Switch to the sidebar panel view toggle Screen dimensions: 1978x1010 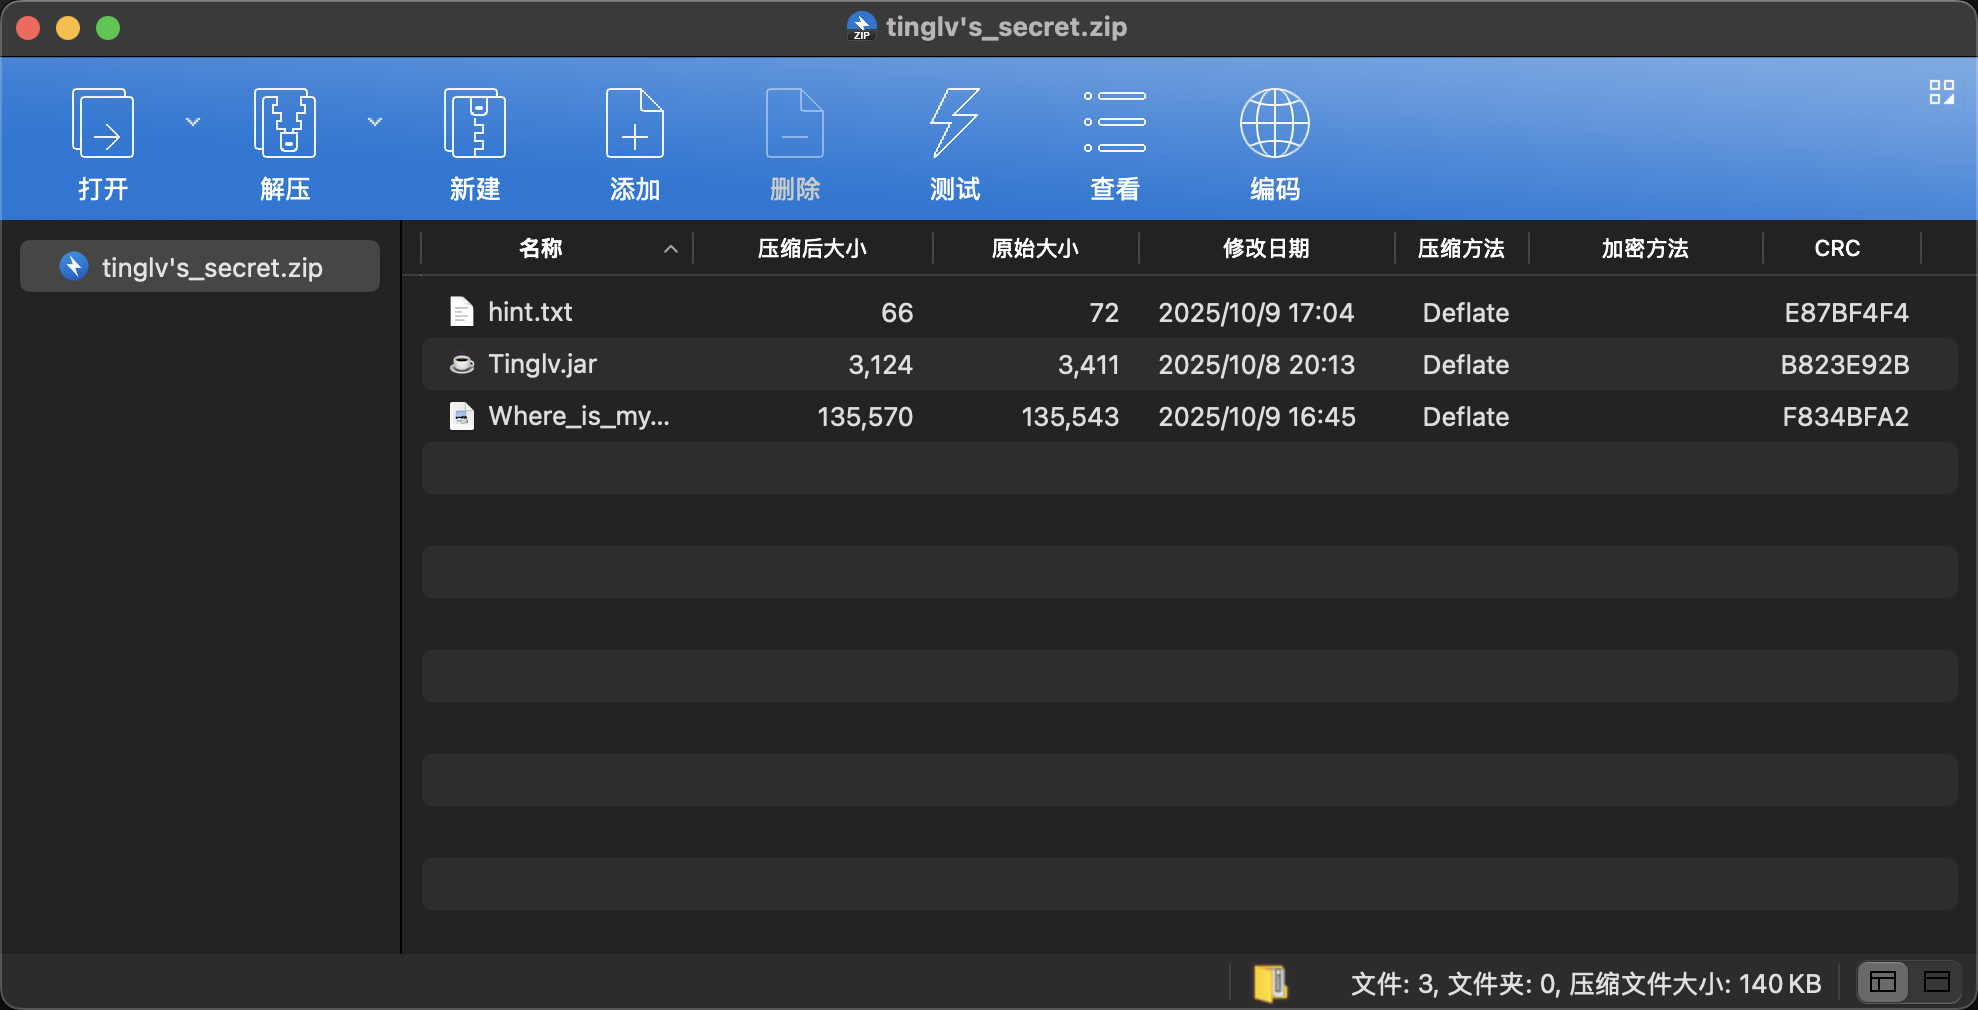coord(1883,982)
